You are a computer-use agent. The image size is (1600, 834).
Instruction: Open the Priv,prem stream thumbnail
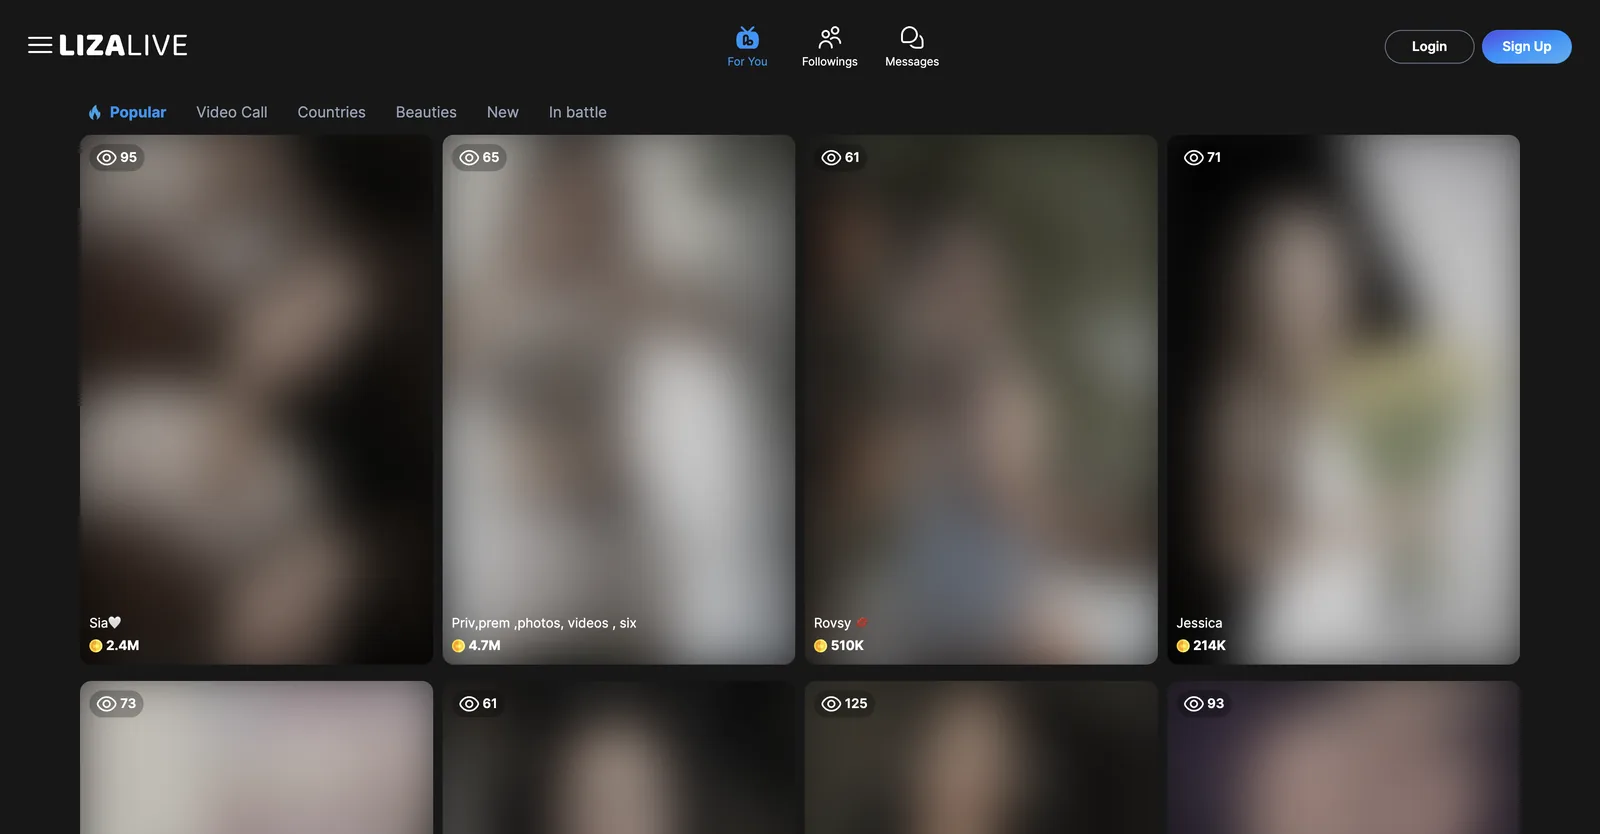pos(619,399)
